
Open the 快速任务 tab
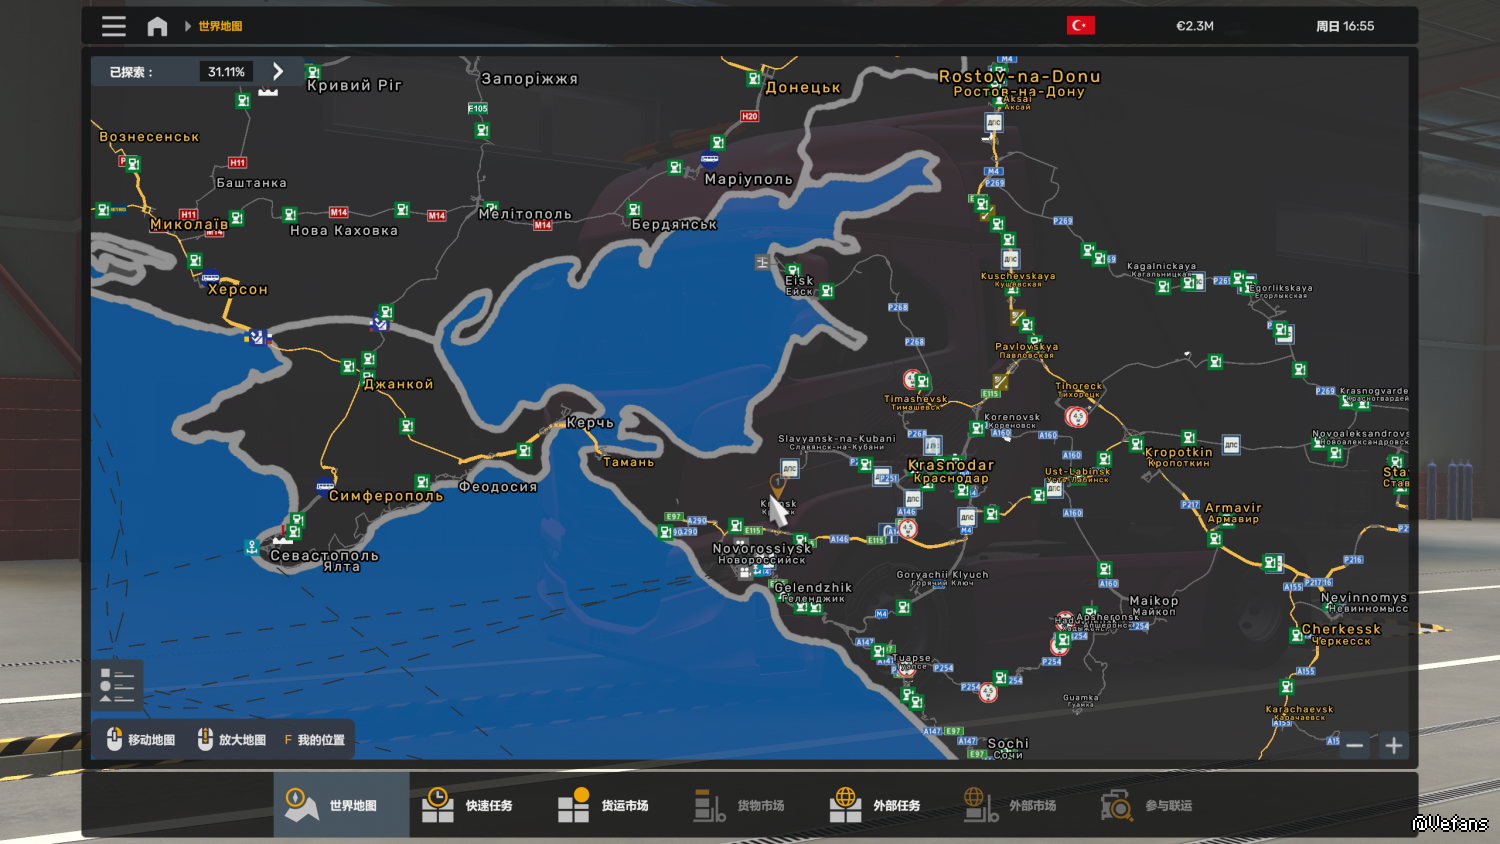477,805
